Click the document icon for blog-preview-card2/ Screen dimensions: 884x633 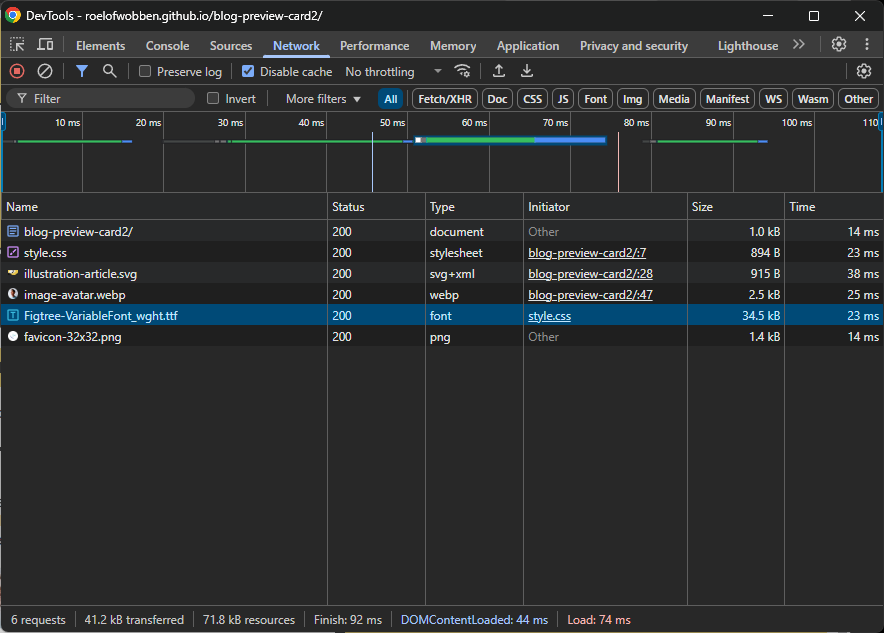coord(13,231)
